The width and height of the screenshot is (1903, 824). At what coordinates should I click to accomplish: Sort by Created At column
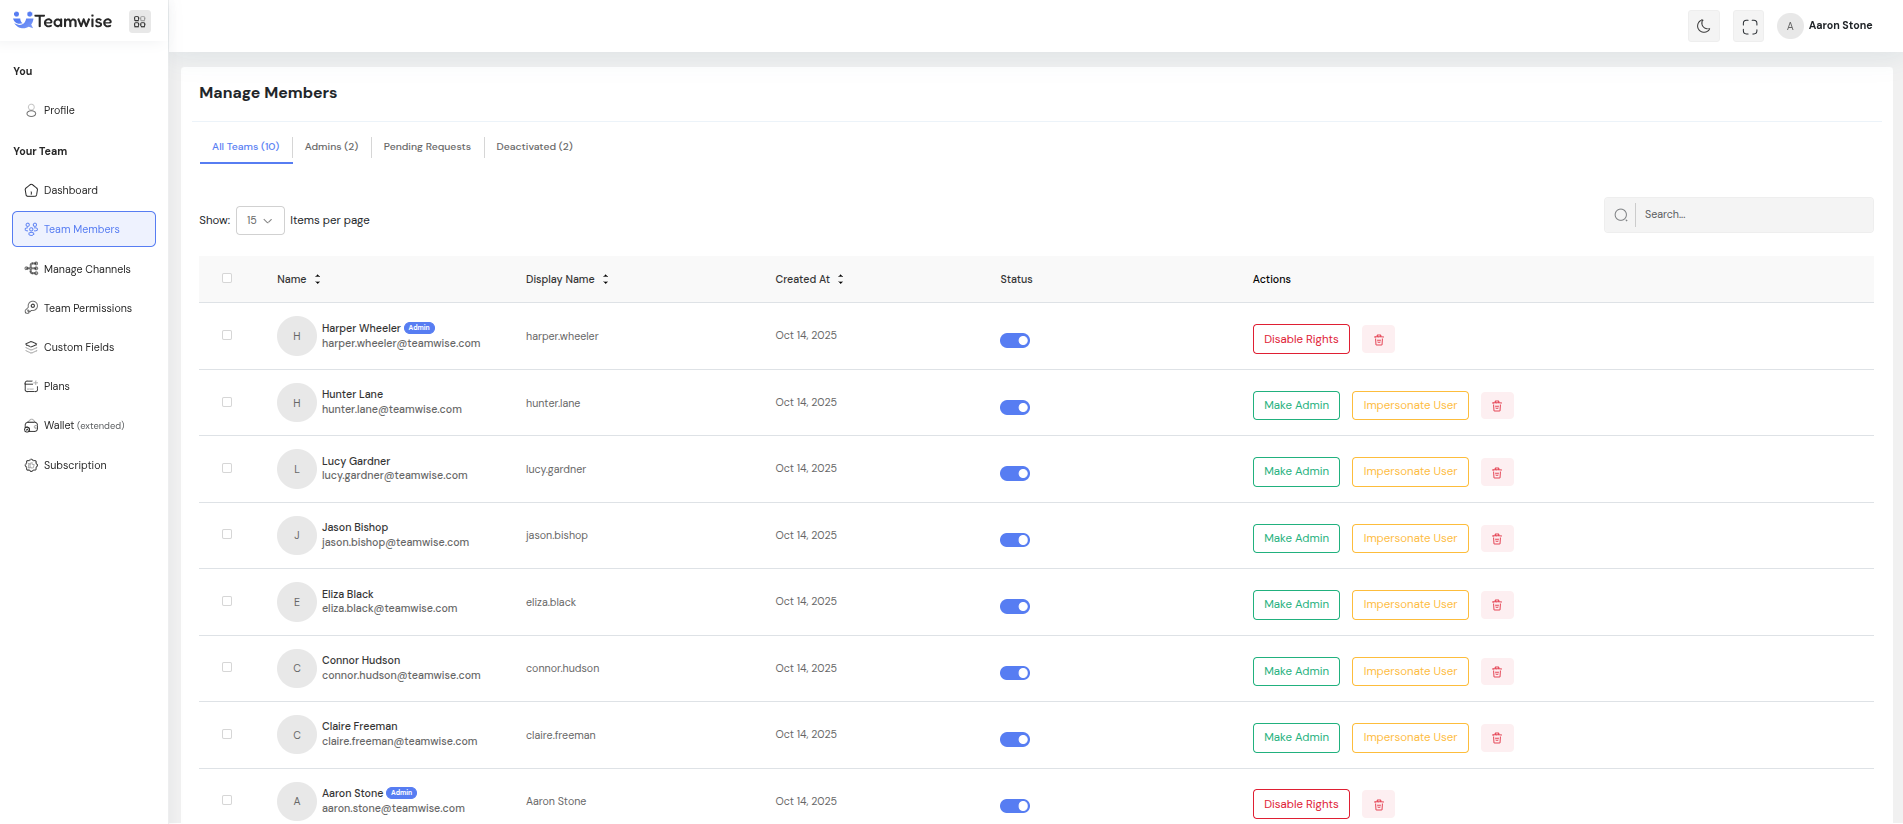pos(840,280)
